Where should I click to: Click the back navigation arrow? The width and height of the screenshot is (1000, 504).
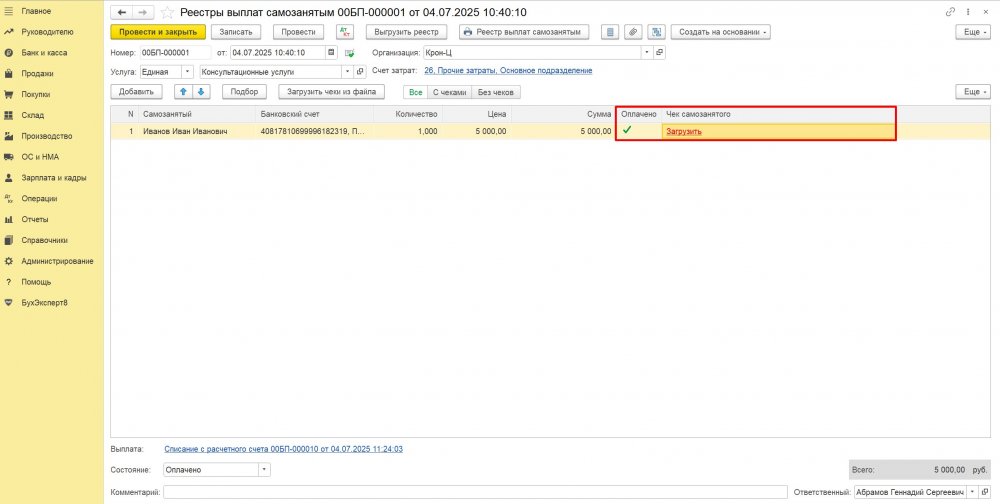pos(122,12)
